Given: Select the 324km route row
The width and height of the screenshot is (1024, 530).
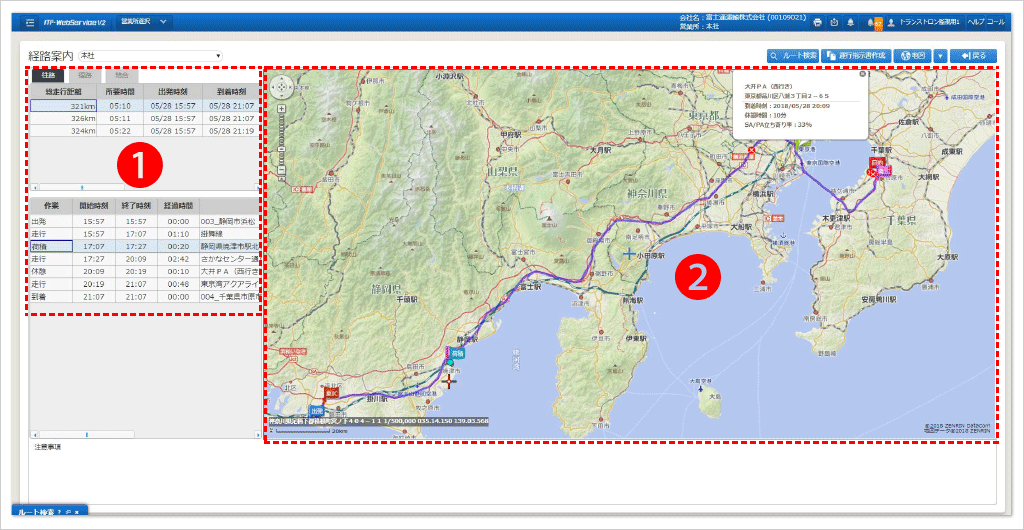Looking at the screenshot, I should pos(145,131).
